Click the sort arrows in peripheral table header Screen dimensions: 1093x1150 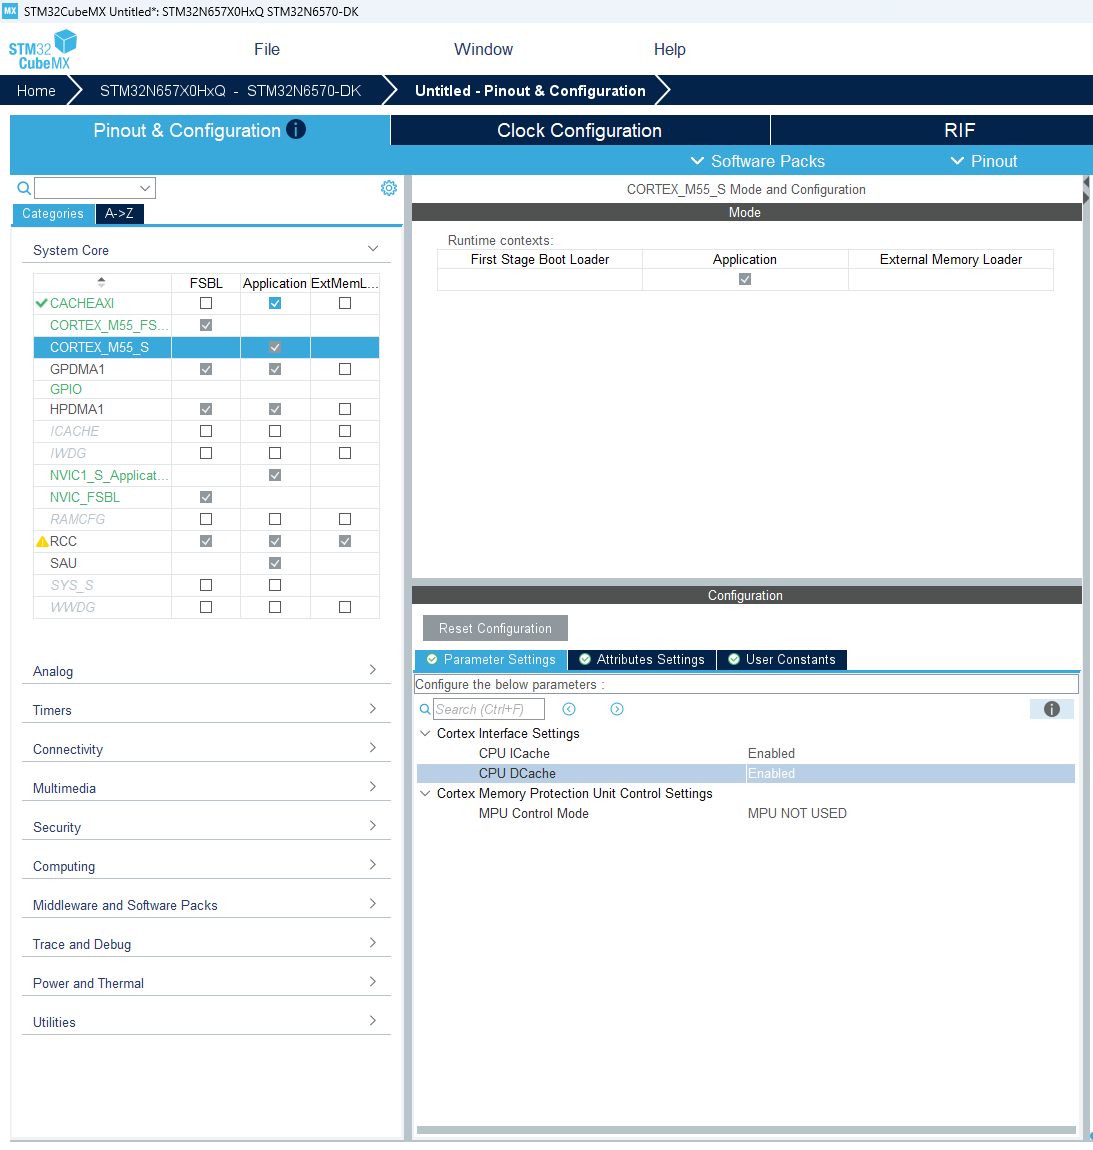[101, 282]
